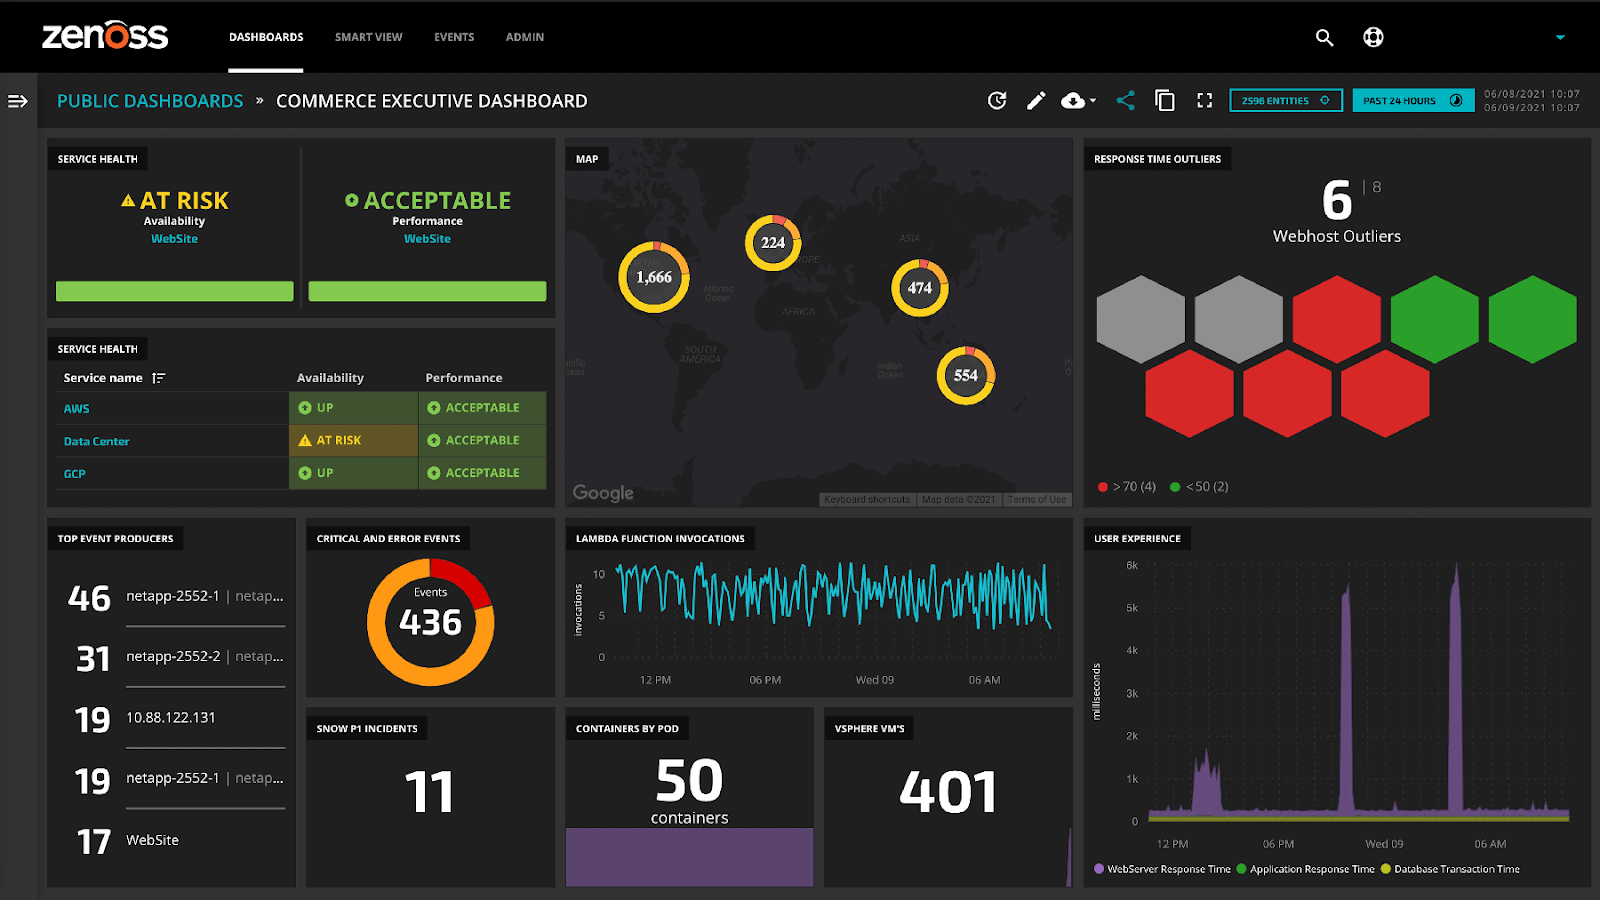Open the 50 containers value

[x=689, y=781]
